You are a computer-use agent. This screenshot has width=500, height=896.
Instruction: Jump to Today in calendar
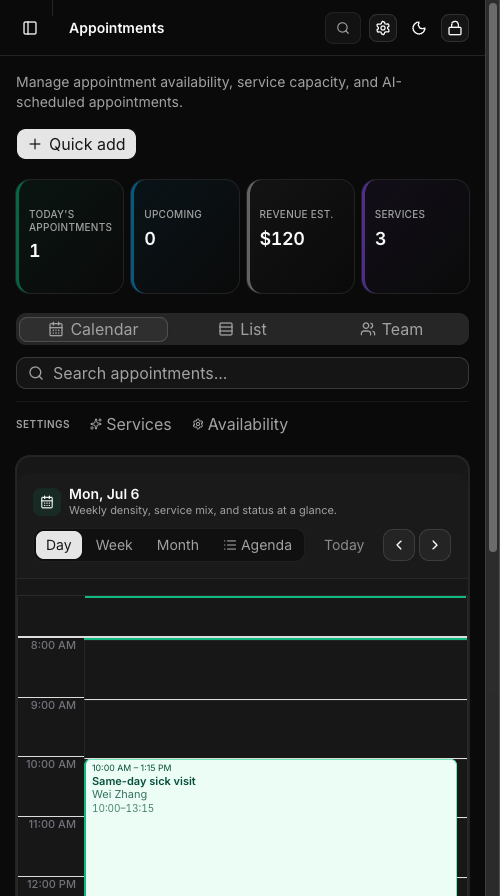click(344, 545)
